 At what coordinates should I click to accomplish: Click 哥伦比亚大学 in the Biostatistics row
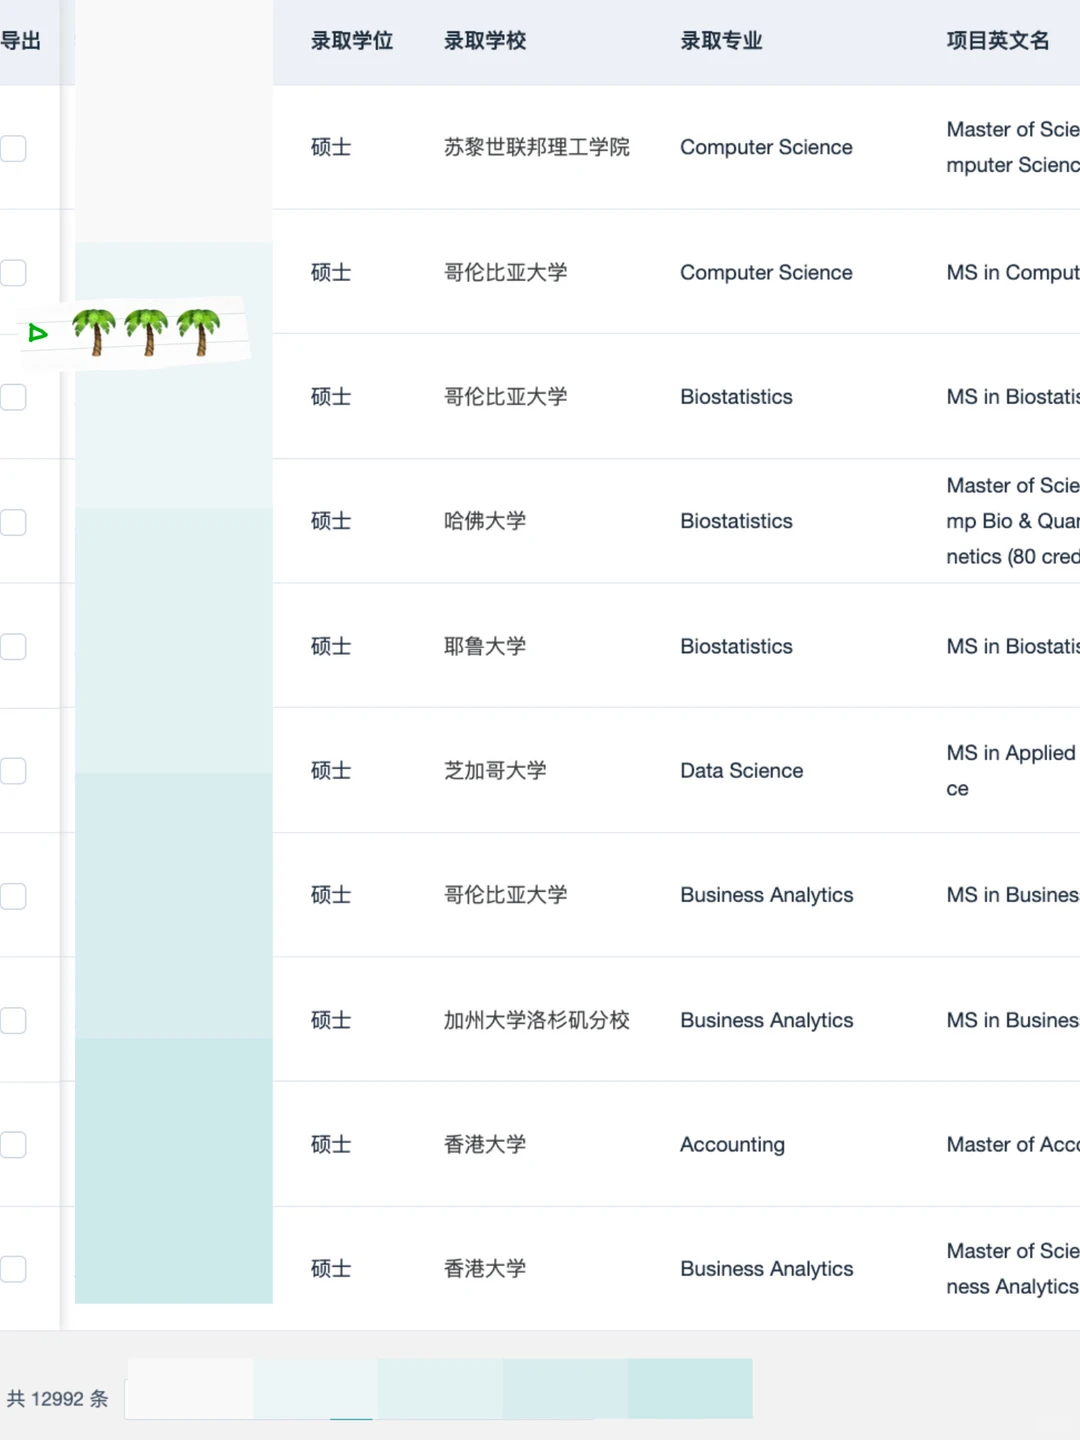coord(506,396)
